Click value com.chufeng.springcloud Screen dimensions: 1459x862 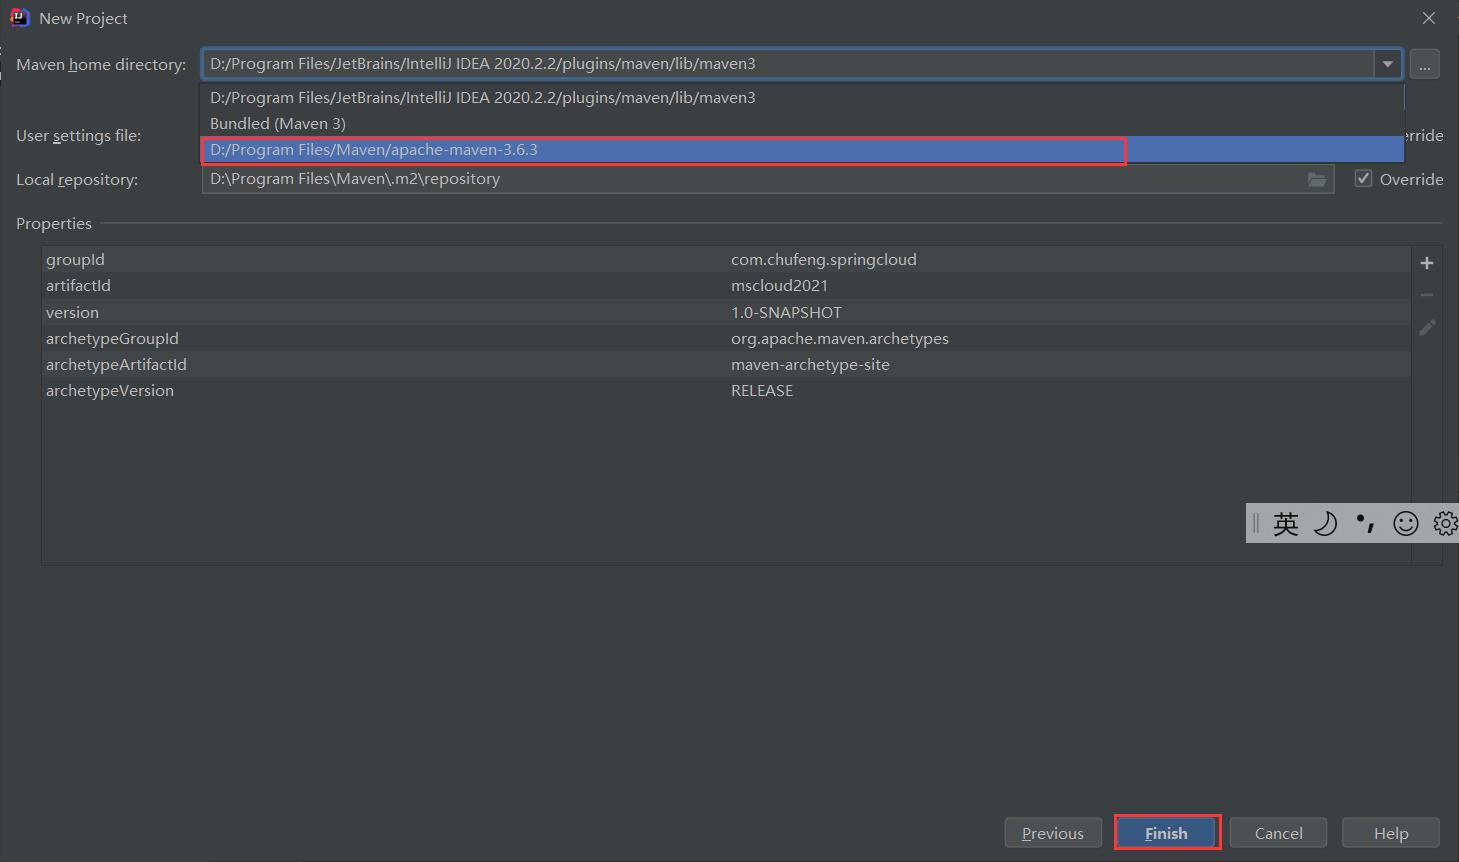(x=823, y=259)
